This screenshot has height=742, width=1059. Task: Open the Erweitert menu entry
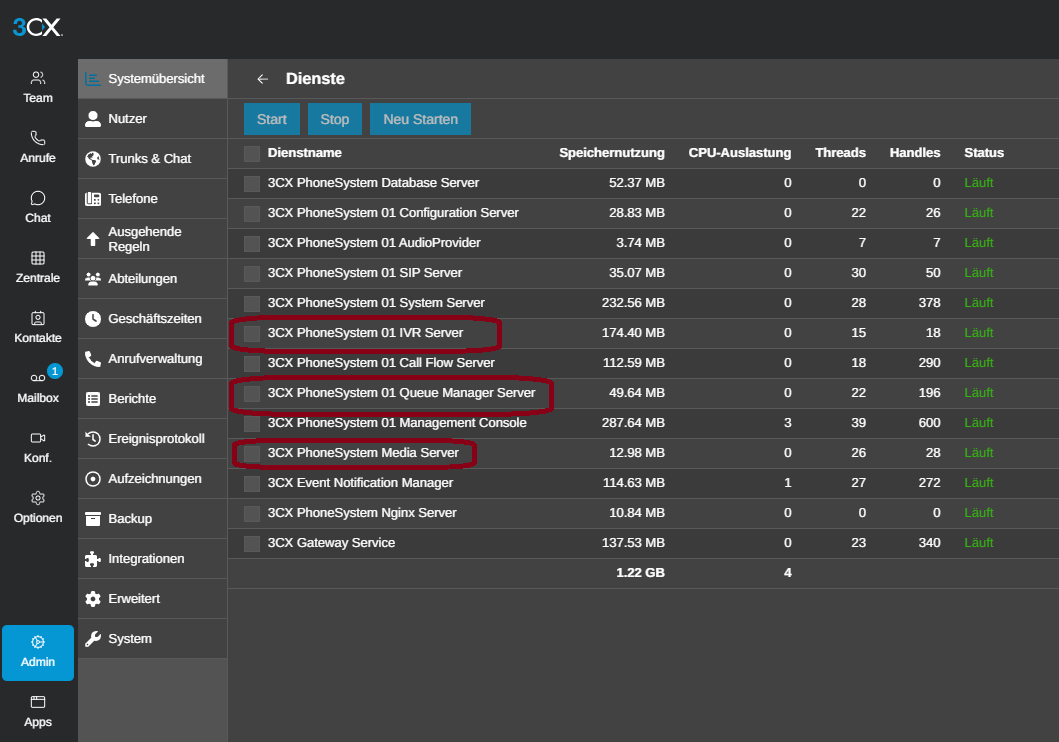(x=153, y=599)
